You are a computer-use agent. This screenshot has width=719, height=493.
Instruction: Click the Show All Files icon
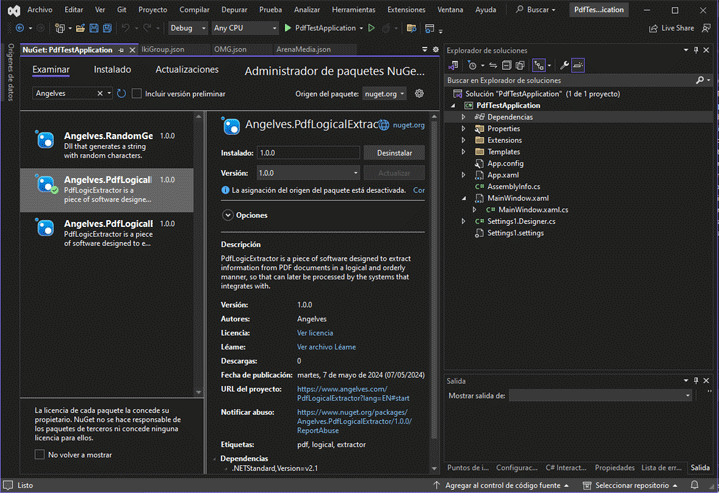[520, 66]
